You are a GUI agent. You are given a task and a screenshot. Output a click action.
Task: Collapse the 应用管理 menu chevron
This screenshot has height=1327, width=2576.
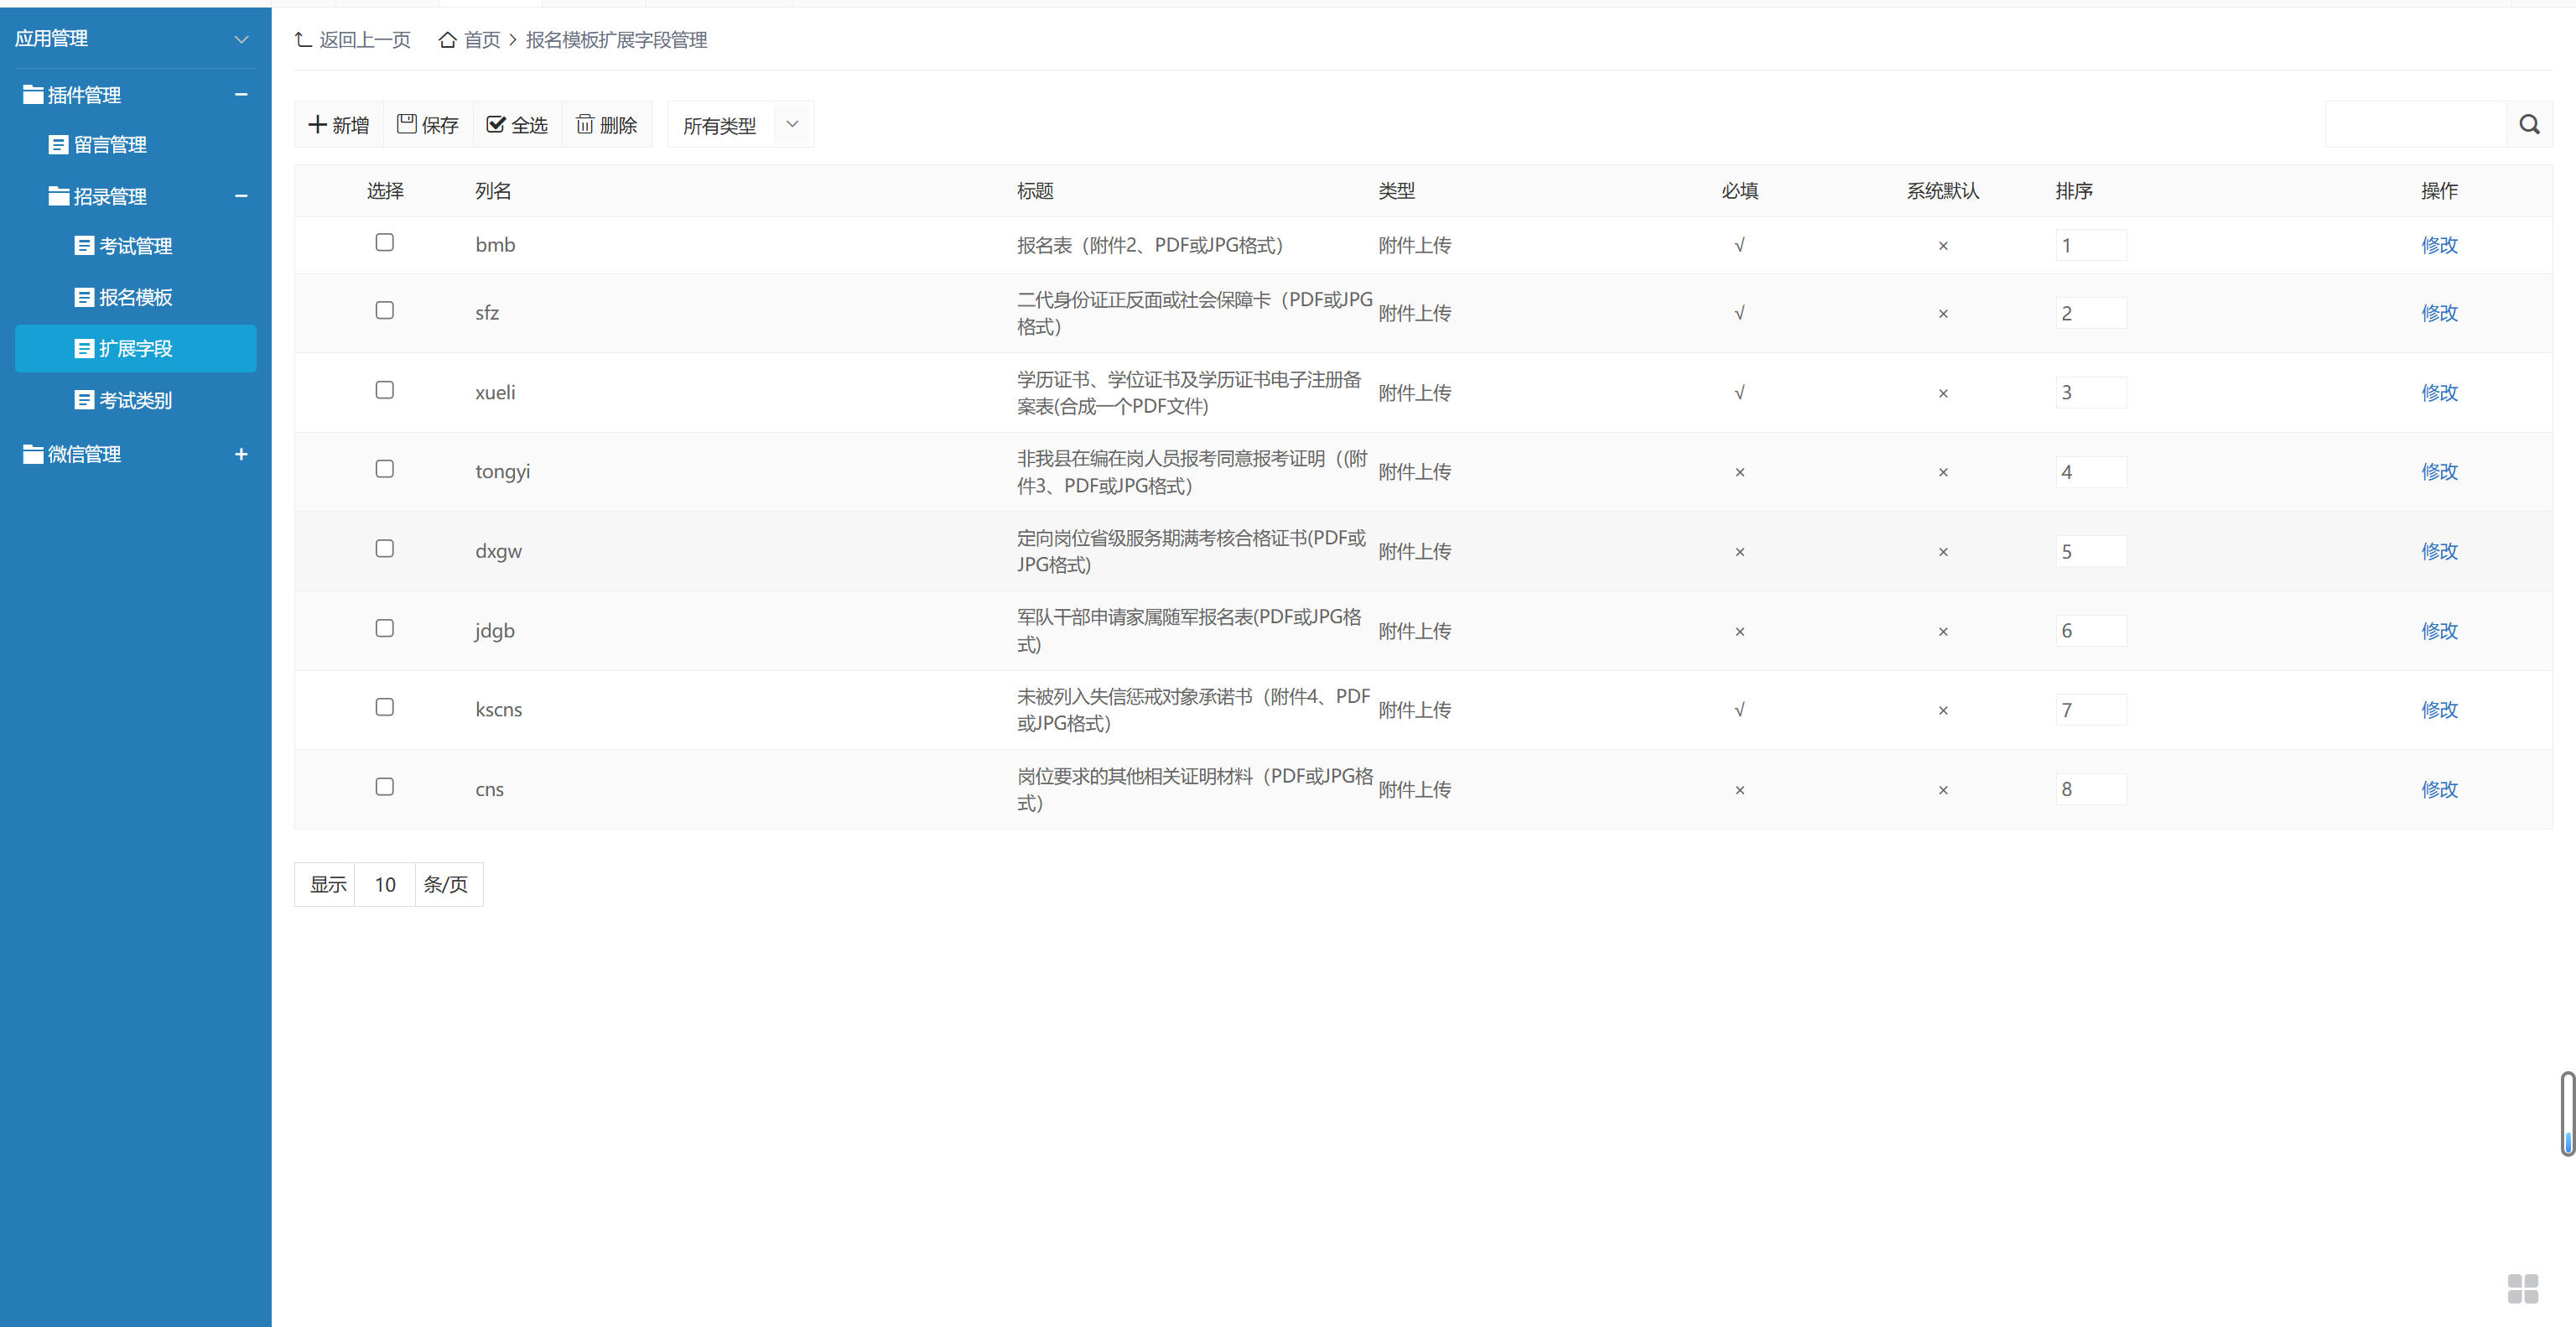coord(241,39)
